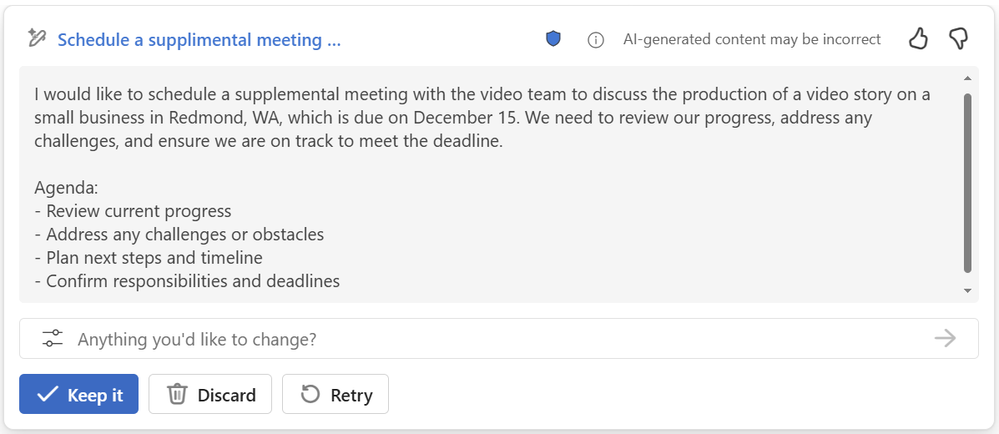
Task: Open the adjust options sliders icon
Action: coord(52,339)
